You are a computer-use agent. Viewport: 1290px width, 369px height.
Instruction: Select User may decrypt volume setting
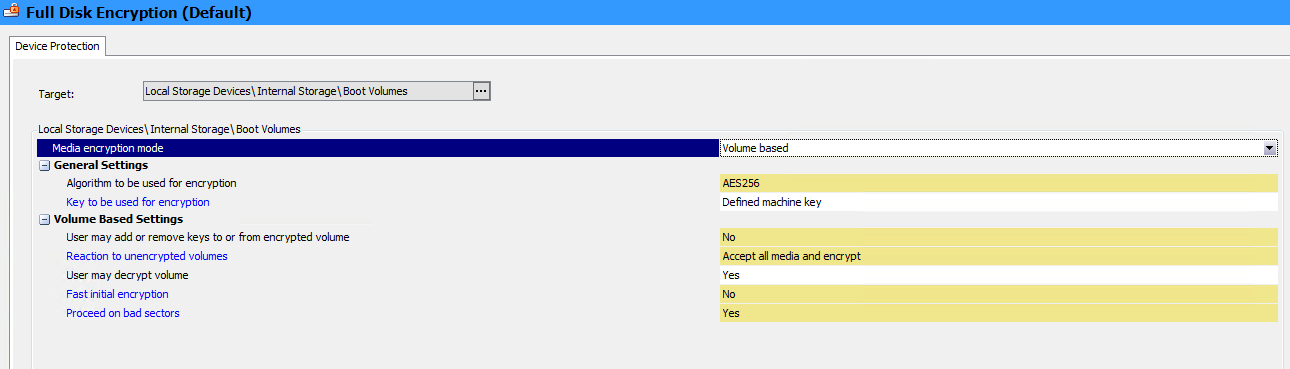[x=127, y=275]
